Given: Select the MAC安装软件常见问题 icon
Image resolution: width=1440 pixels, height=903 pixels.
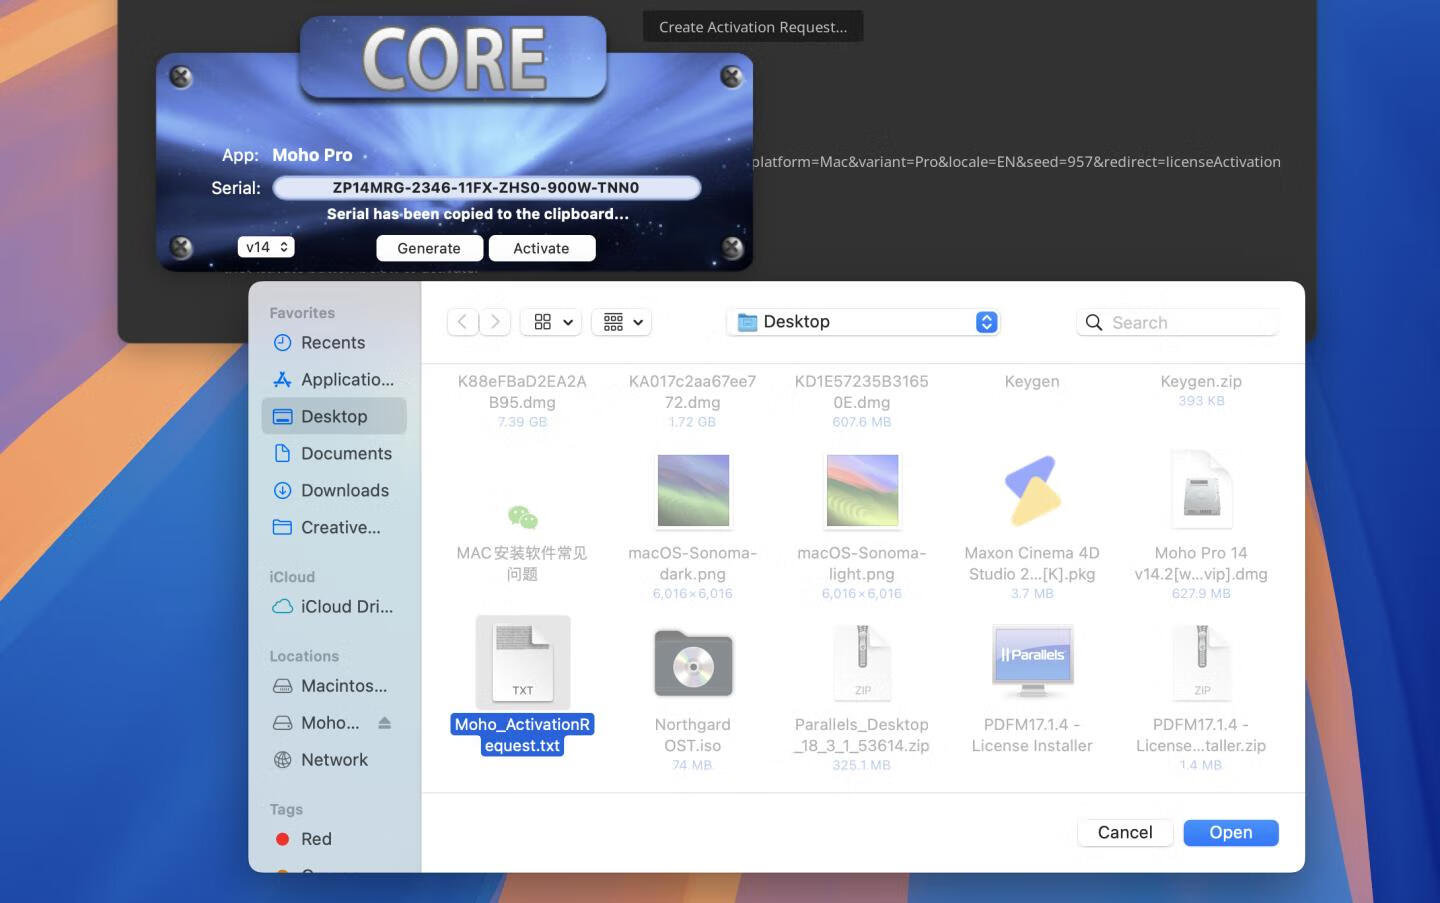Looking at the screenshot, I should (522, 517).
